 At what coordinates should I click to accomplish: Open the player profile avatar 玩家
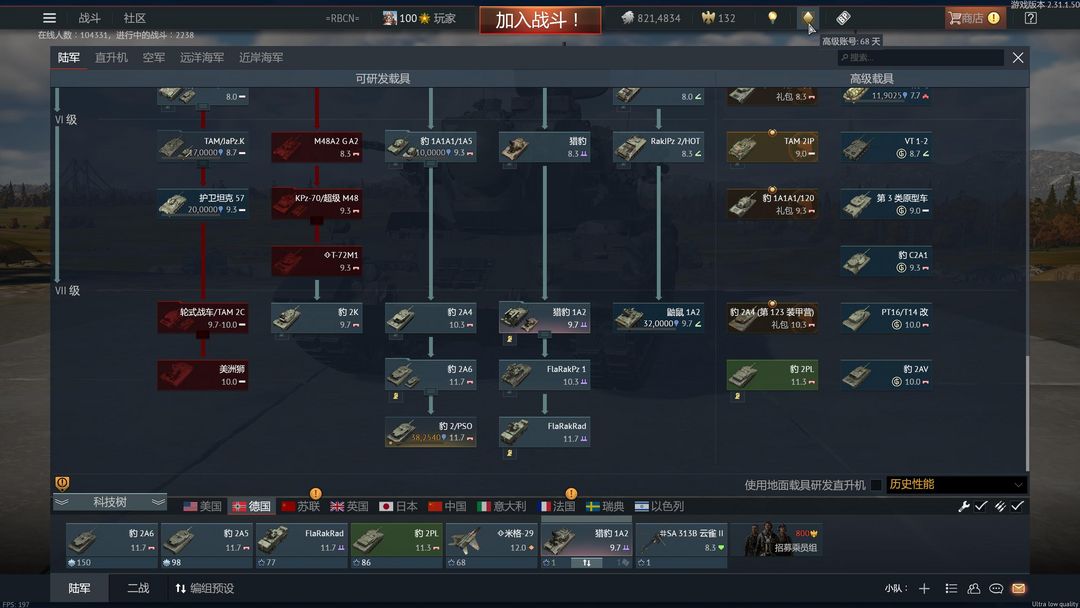[419, 18]
